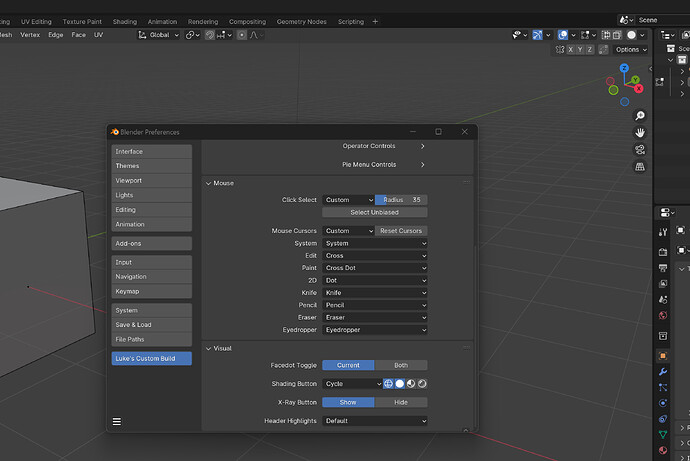
Task: Open the Material properties tab
Action: [x=663, y=450]
